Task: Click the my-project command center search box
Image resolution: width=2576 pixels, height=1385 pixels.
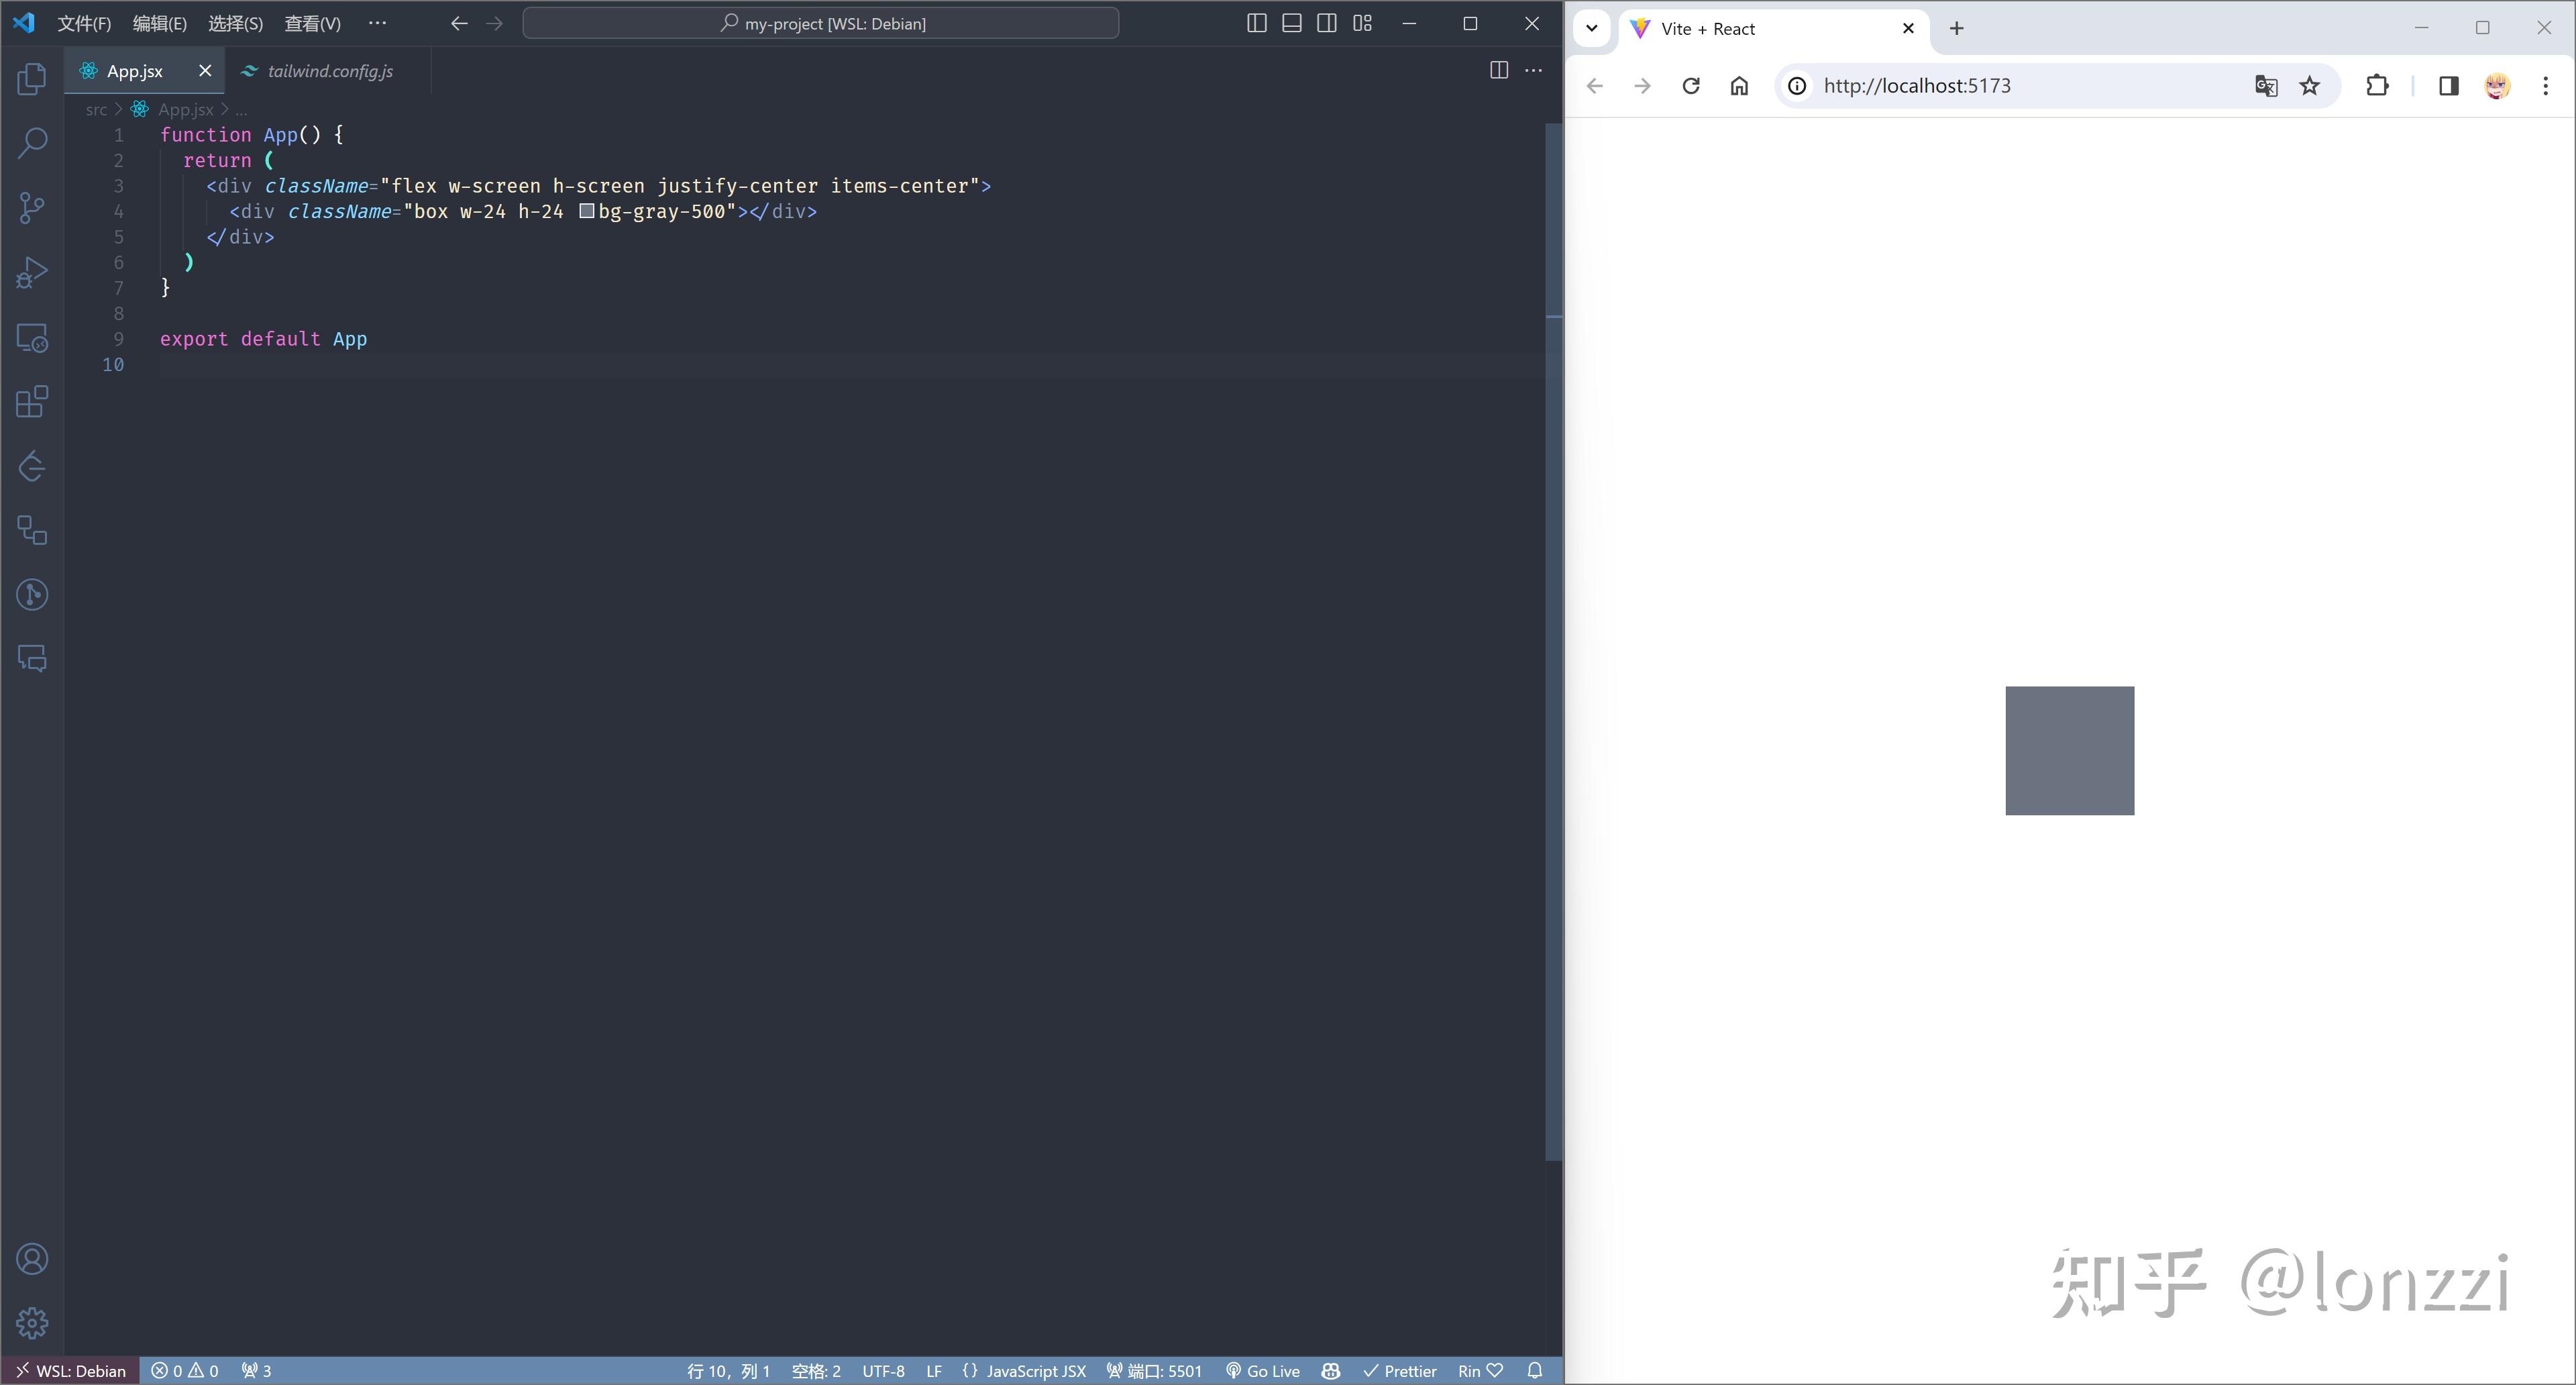Action: pos(820,23)
